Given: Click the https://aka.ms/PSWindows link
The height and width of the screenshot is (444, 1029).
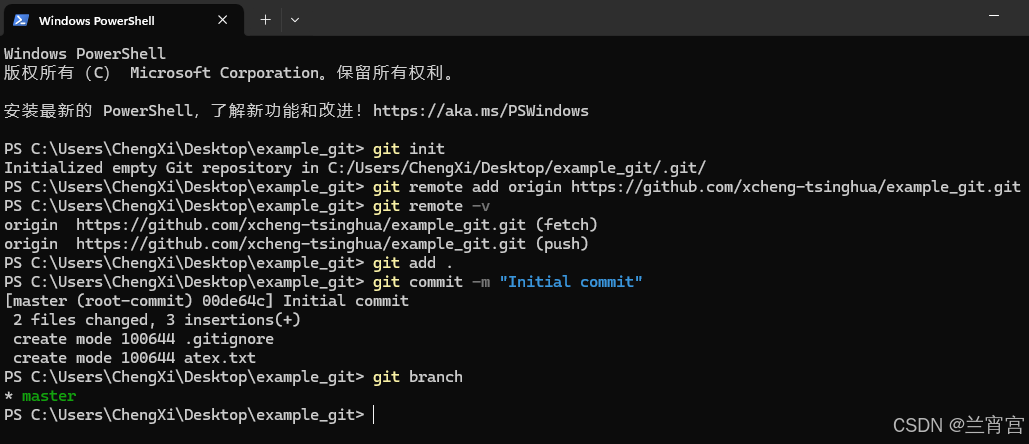Looking at the screenshot, I should [480, 111].
